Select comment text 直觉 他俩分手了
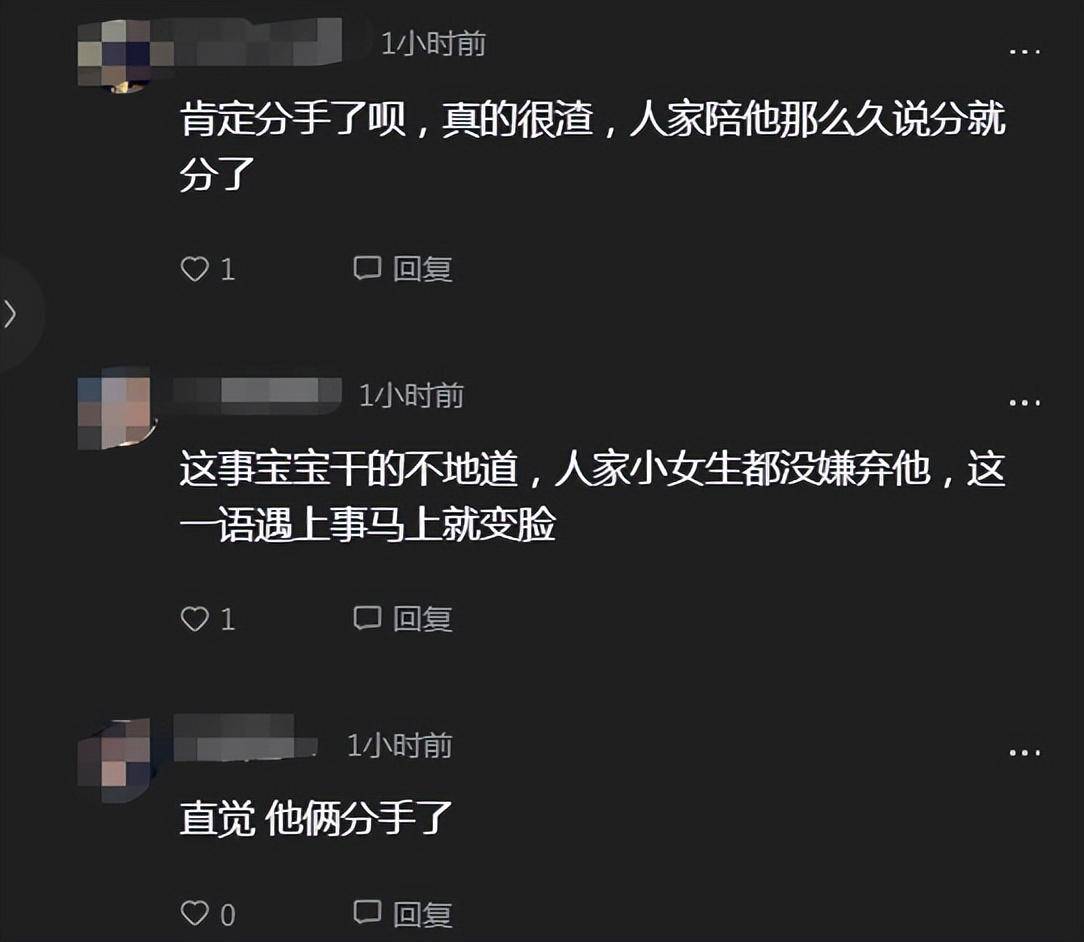This screenshot has height=942, width=1084. click(x=316, y=818)
